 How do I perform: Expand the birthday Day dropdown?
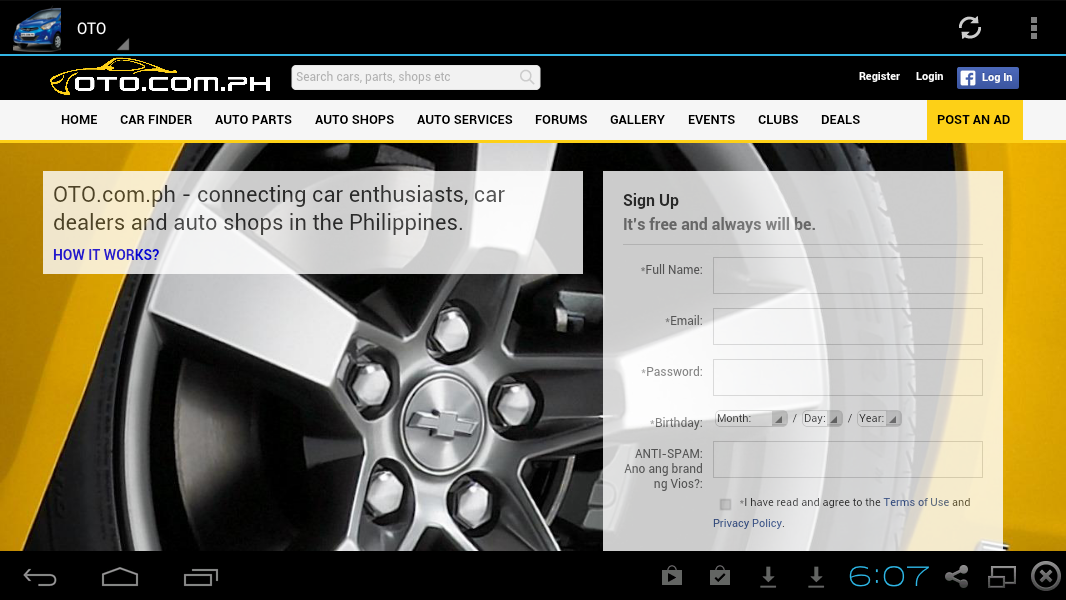pyautogui.click(x=822, y=419)
